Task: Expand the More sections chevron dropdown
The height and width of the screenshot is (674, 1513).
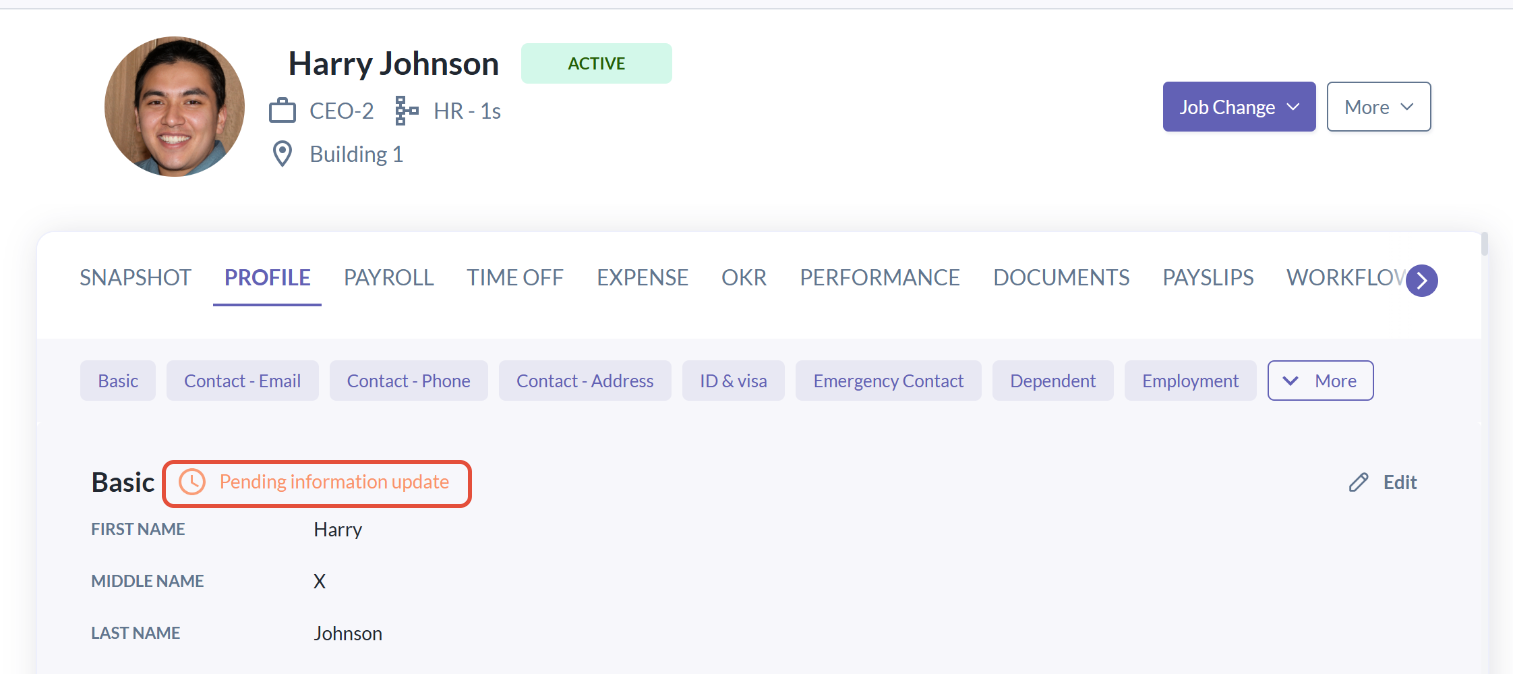Action: point(1320,381)
